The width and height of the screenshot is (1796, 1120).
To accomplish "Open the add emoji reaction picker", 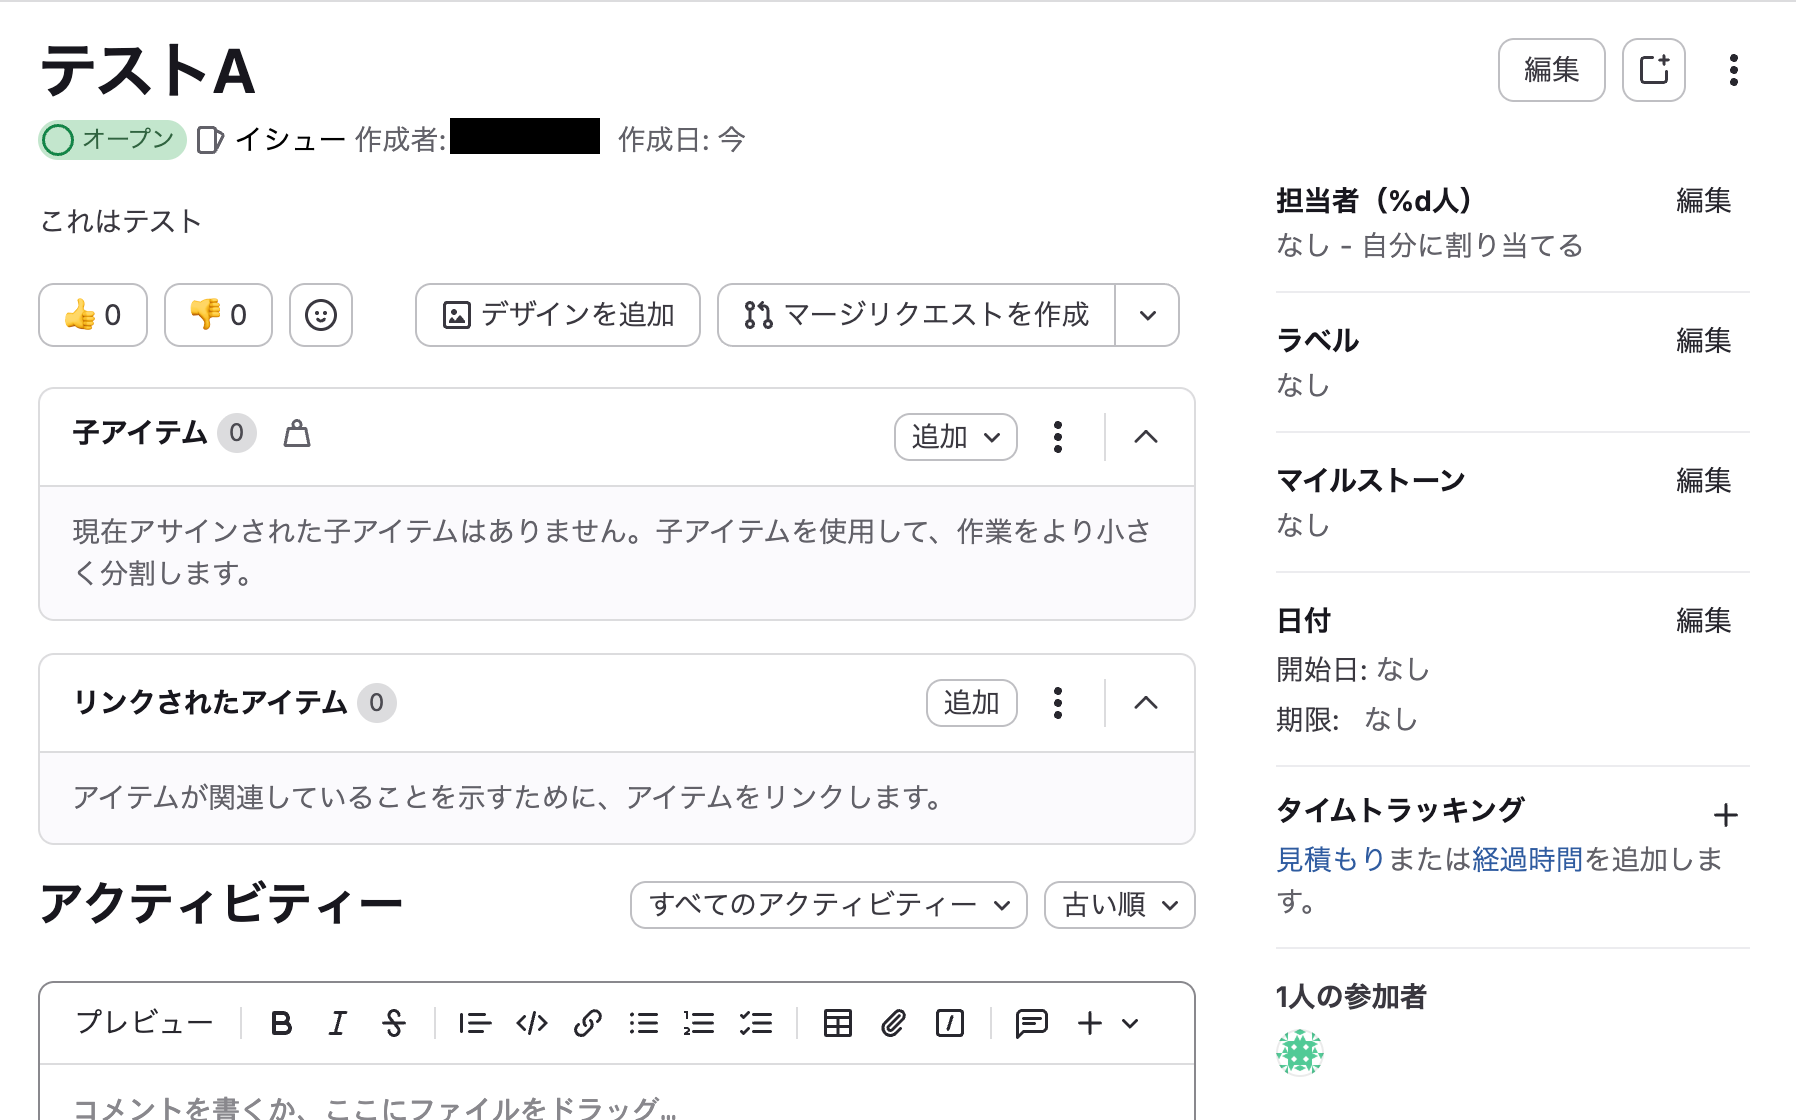I will [321, 315].
